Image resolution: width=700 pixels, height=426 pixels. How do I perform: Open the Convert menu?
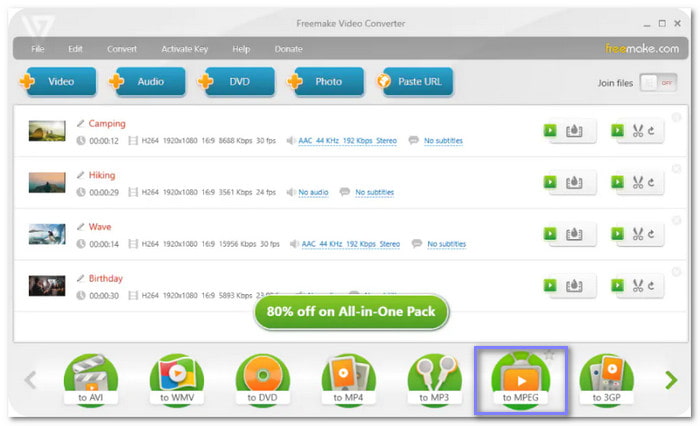pos(122,48)
